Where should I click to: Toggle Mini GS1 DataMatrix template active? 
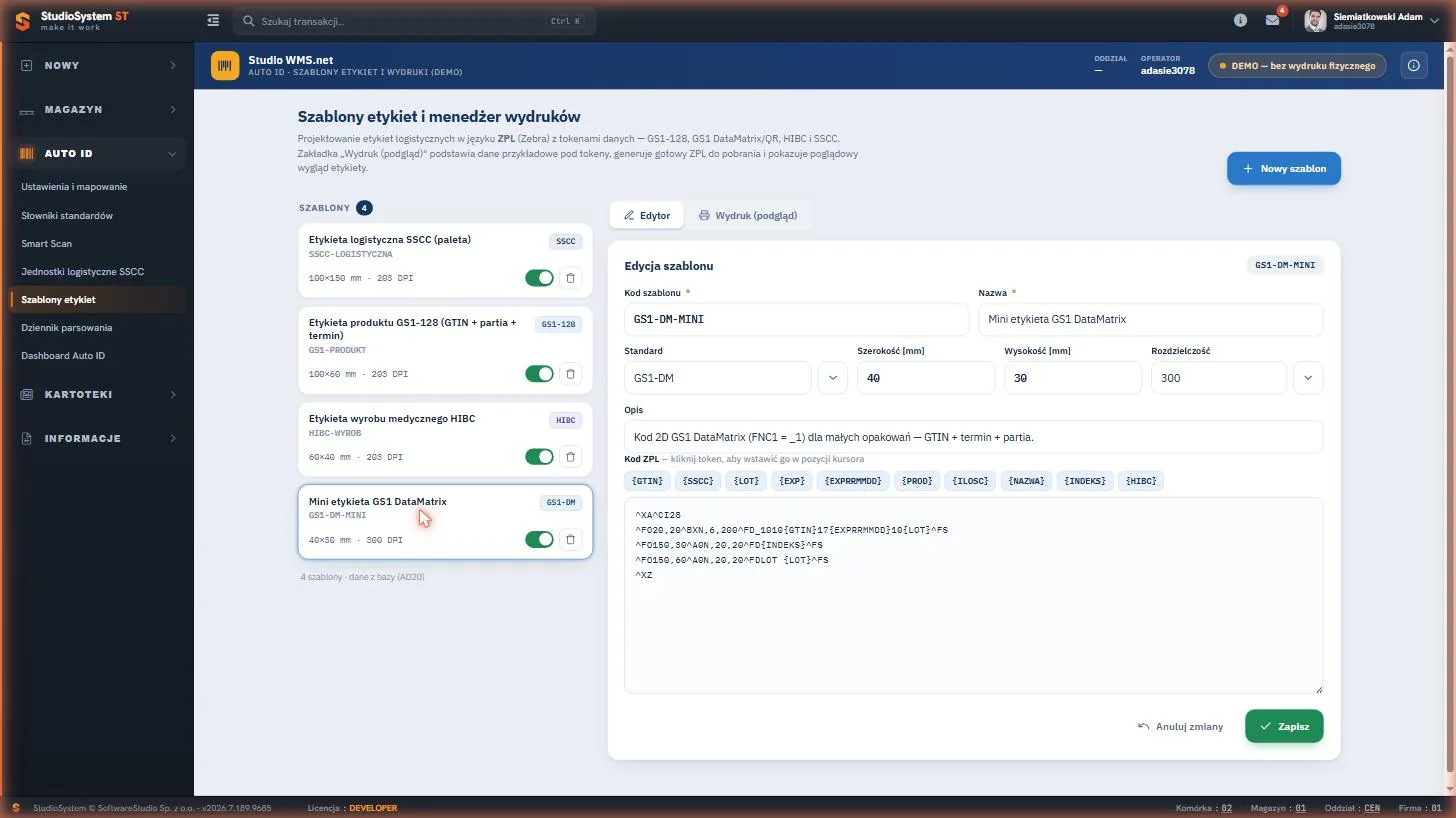tap(539, 540)
